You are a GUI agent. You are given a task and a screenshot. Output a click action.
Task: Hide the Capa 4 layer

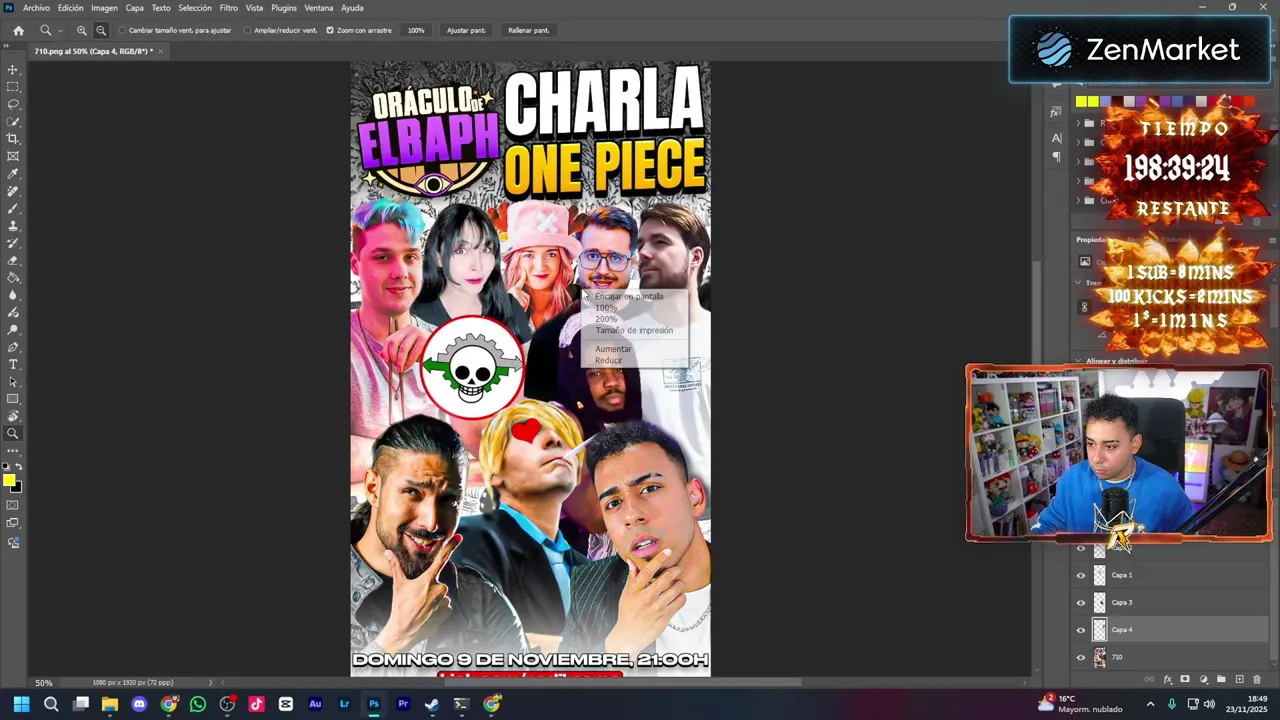[1080, 630]
